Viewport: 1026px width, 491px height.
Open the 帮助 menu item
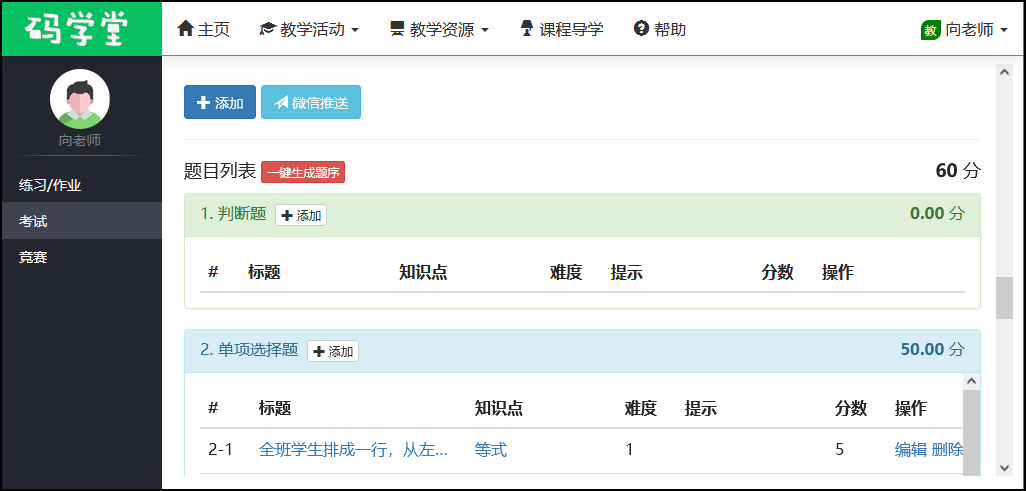click(660, 29)
